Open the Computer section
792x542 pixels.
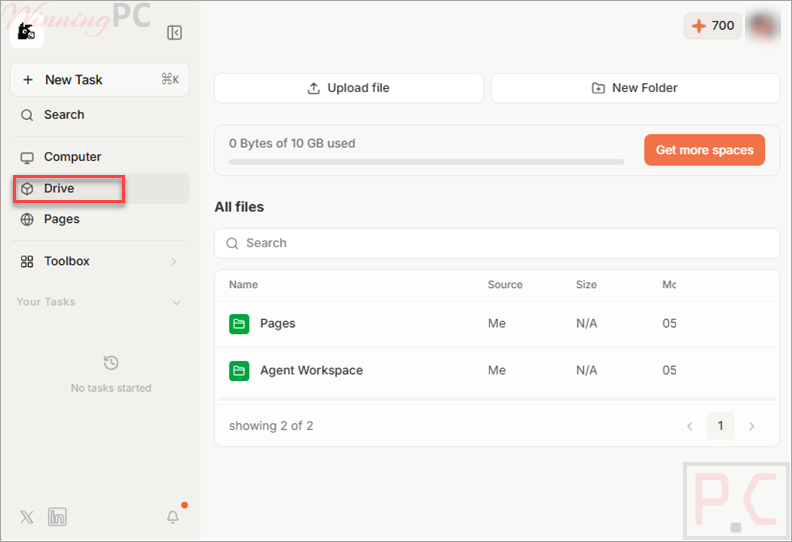[100, 157]
